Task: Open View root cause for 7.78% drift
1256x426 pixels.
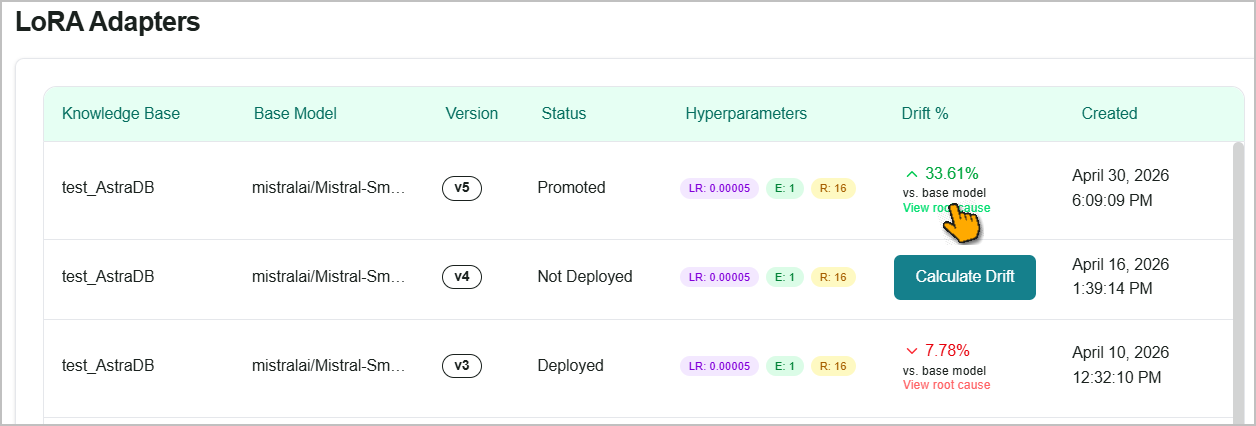Action: [x=946, y=385]
